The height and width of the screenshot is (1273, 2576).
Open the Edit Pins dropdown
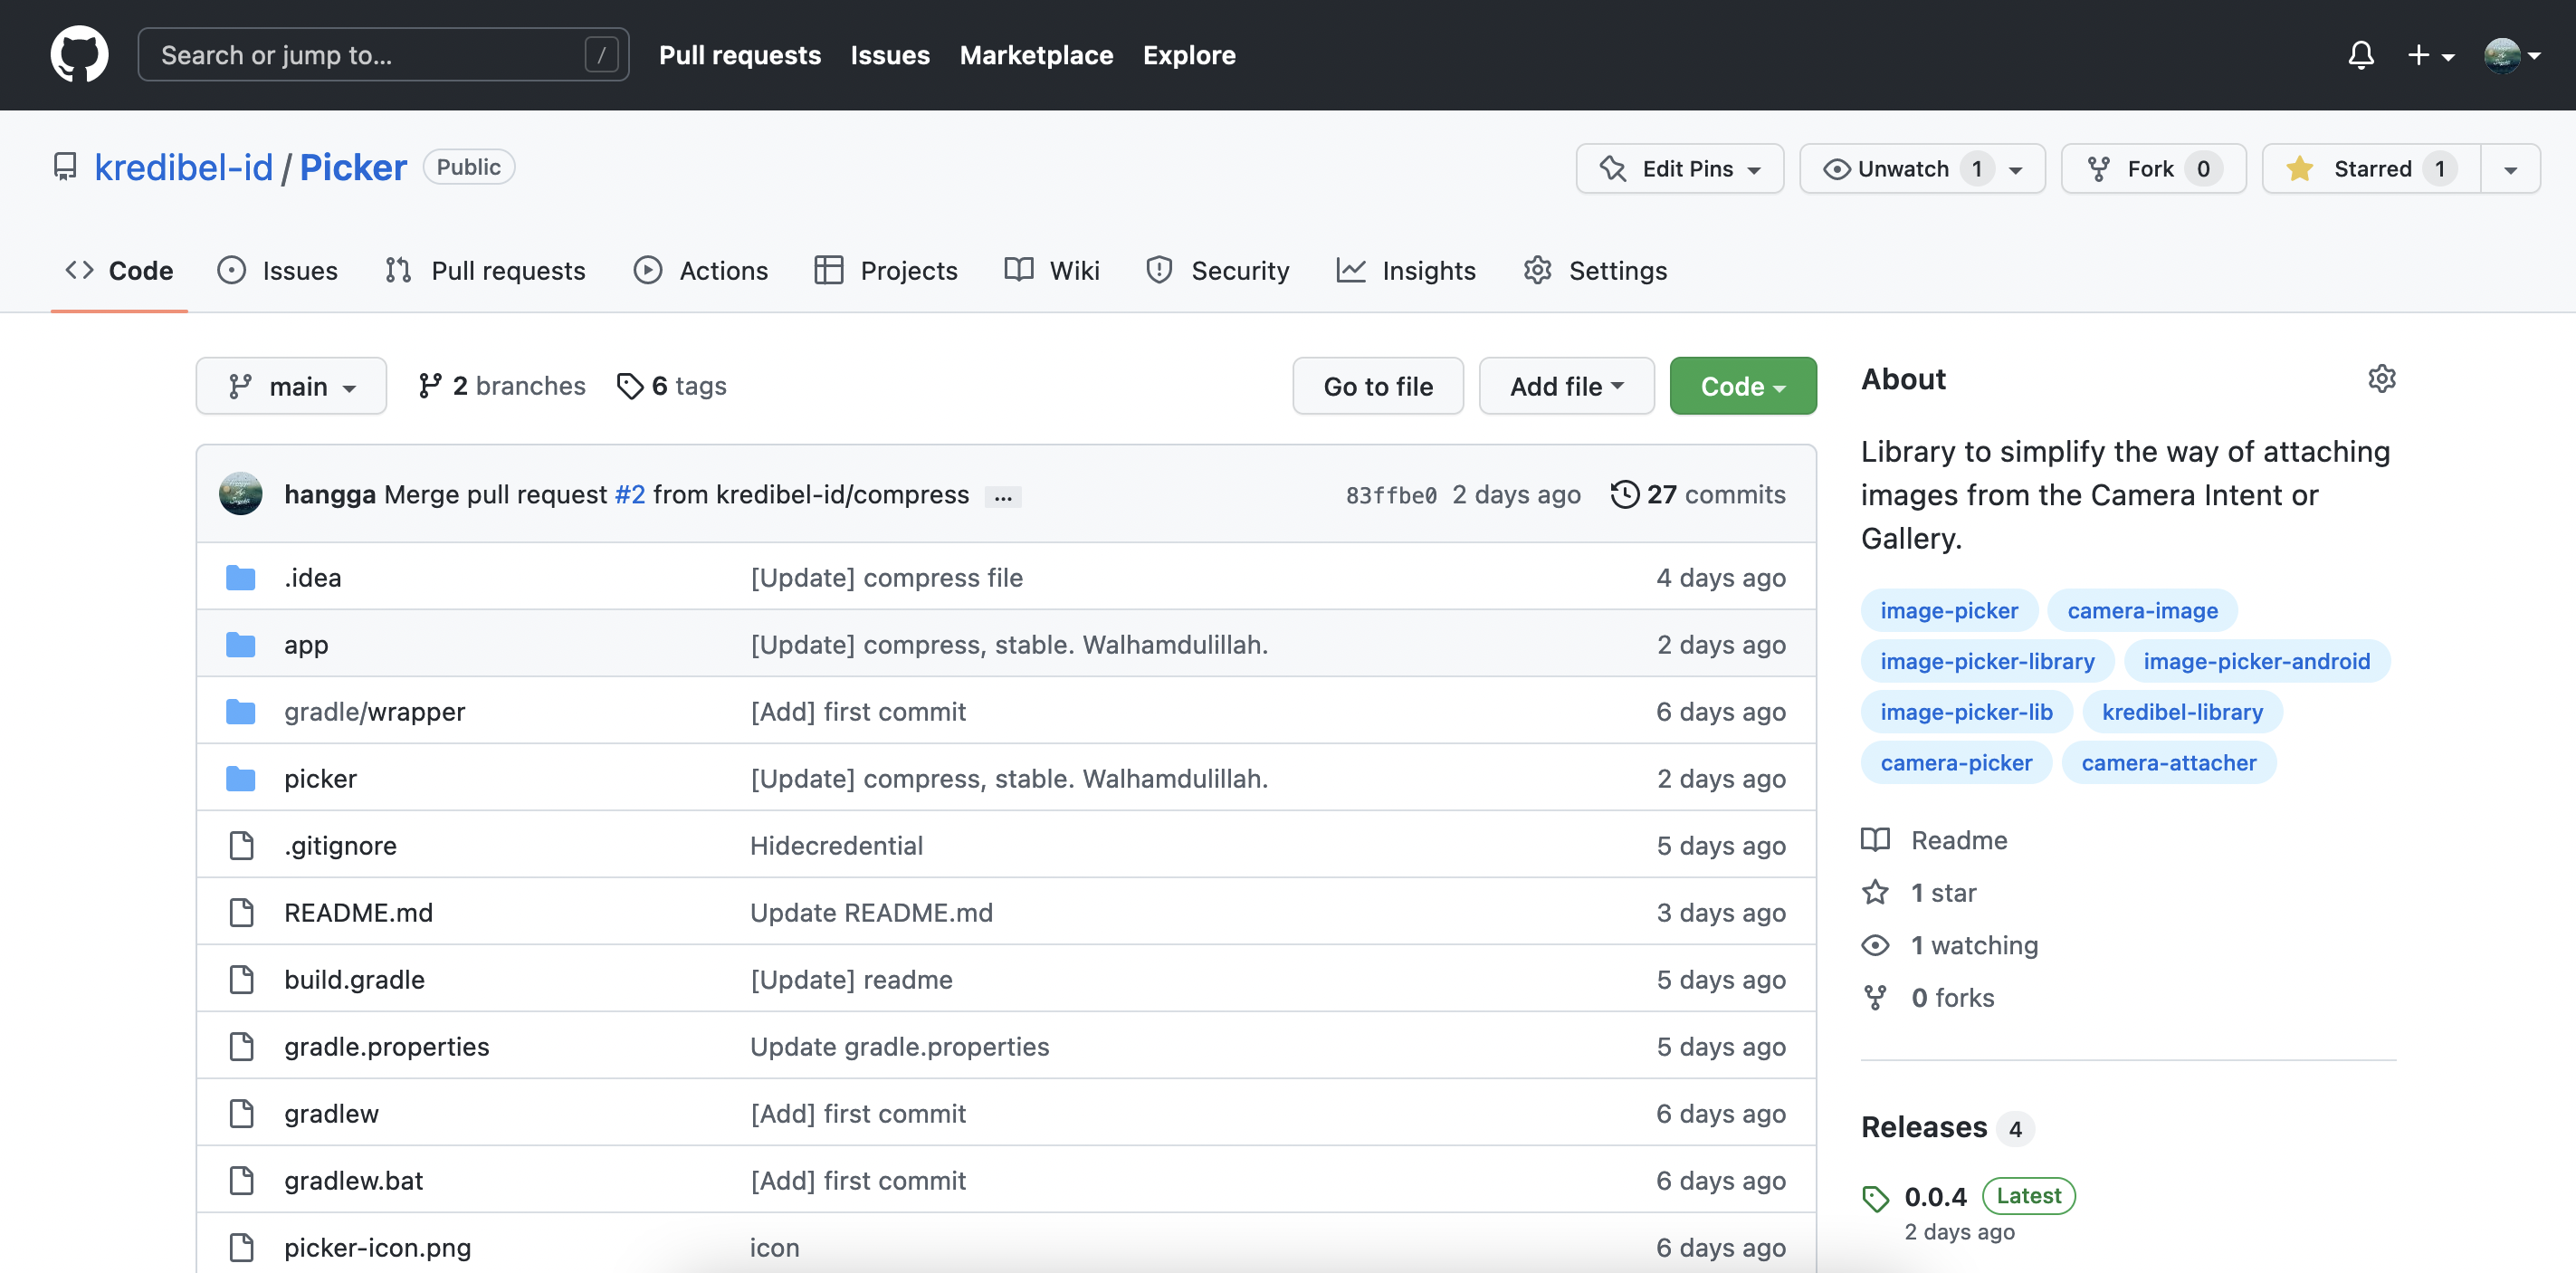[x=1679, y=168]
